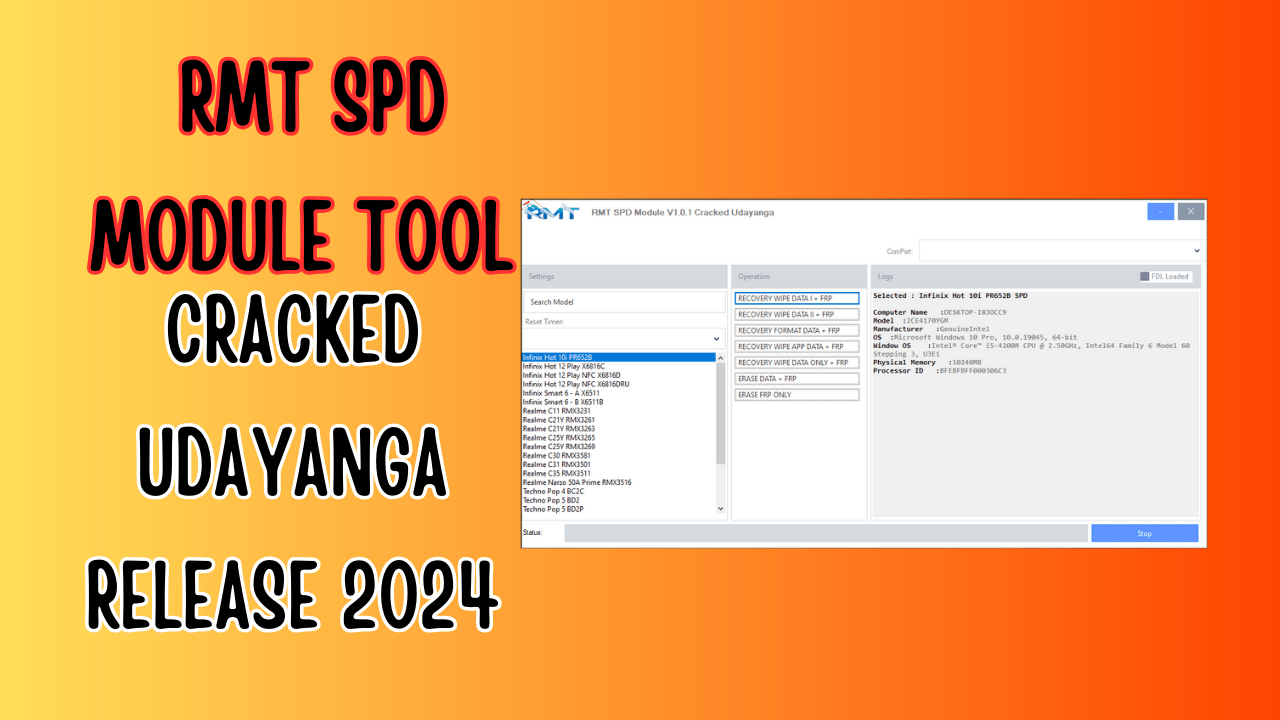The width and height of the screenshot is (1280, 720).
Task: Select Infinix Hot 12 Play X6816C
Action: point(619,366)
